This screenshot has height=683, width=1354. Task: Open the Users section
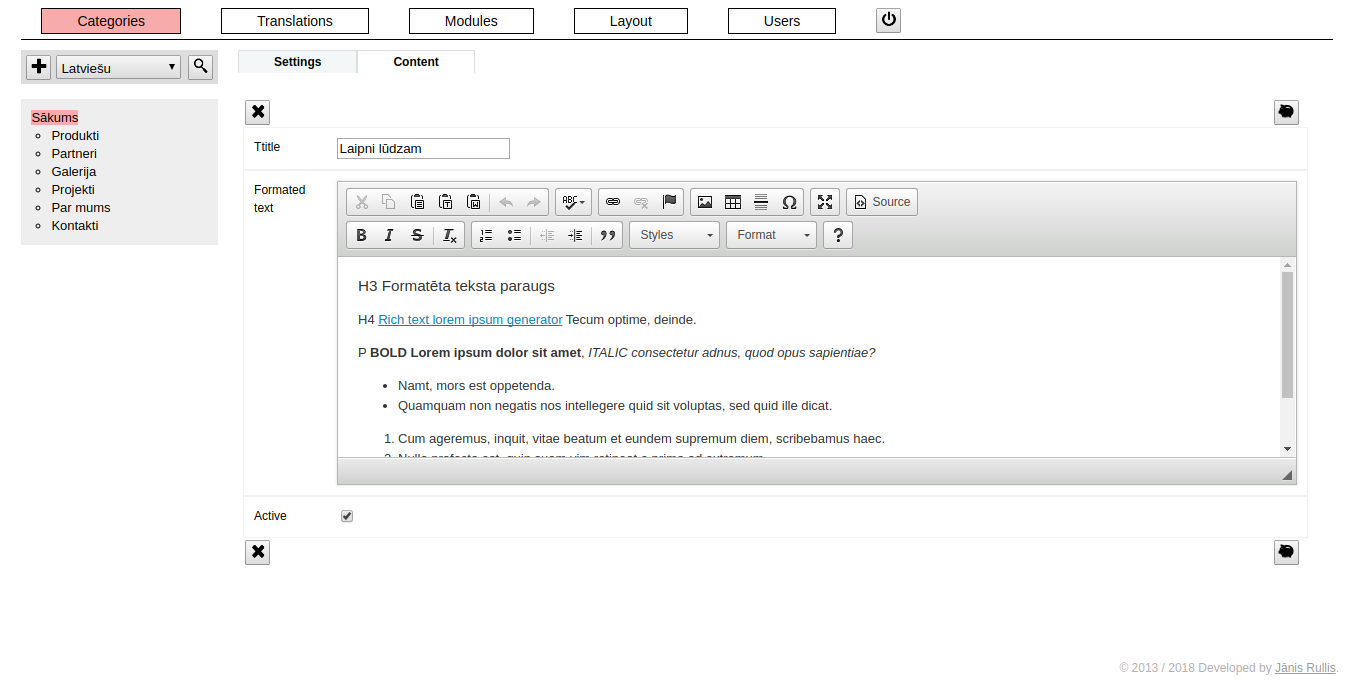click(782, 21)
